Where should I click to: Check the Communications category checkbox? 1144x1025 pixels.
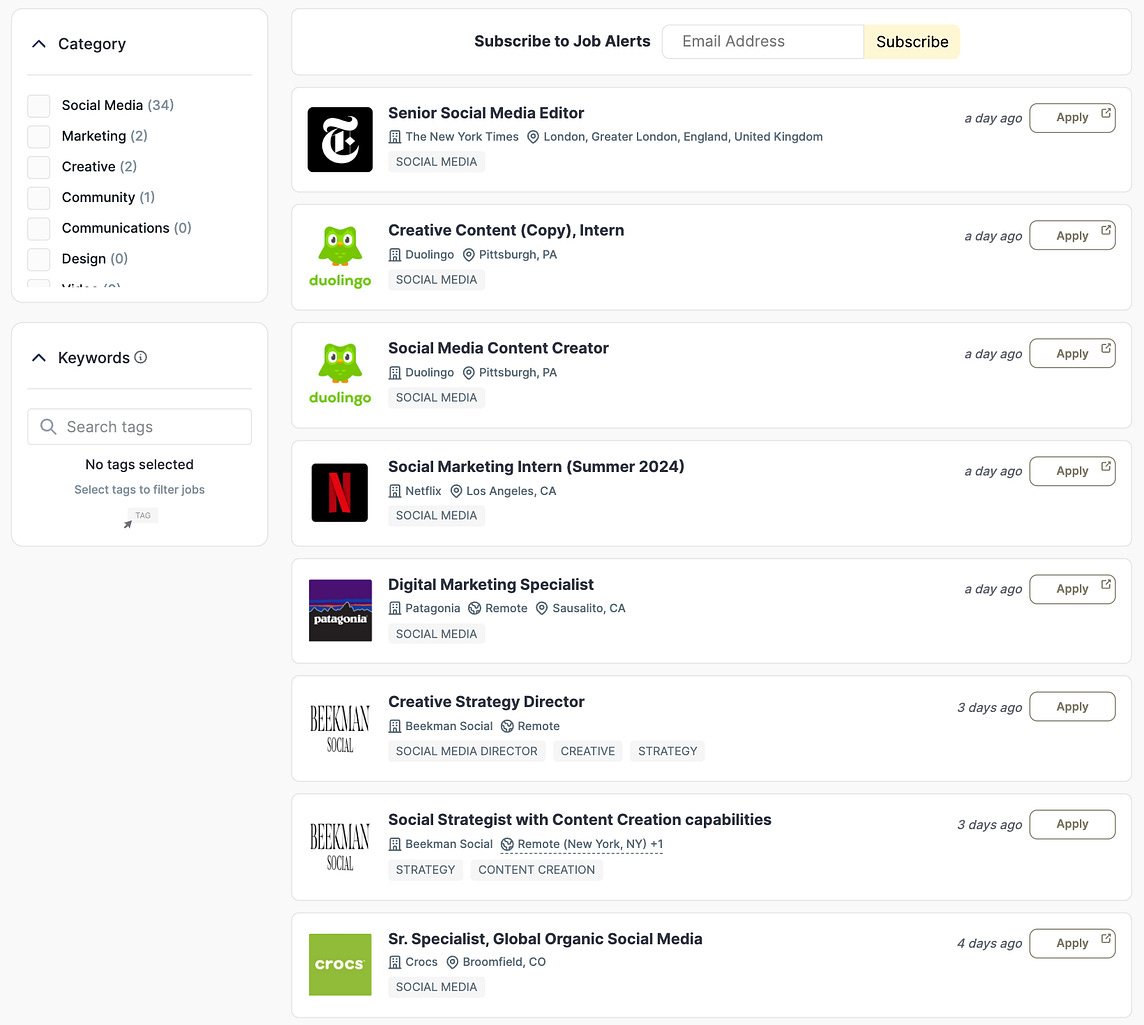pos(39,228)
